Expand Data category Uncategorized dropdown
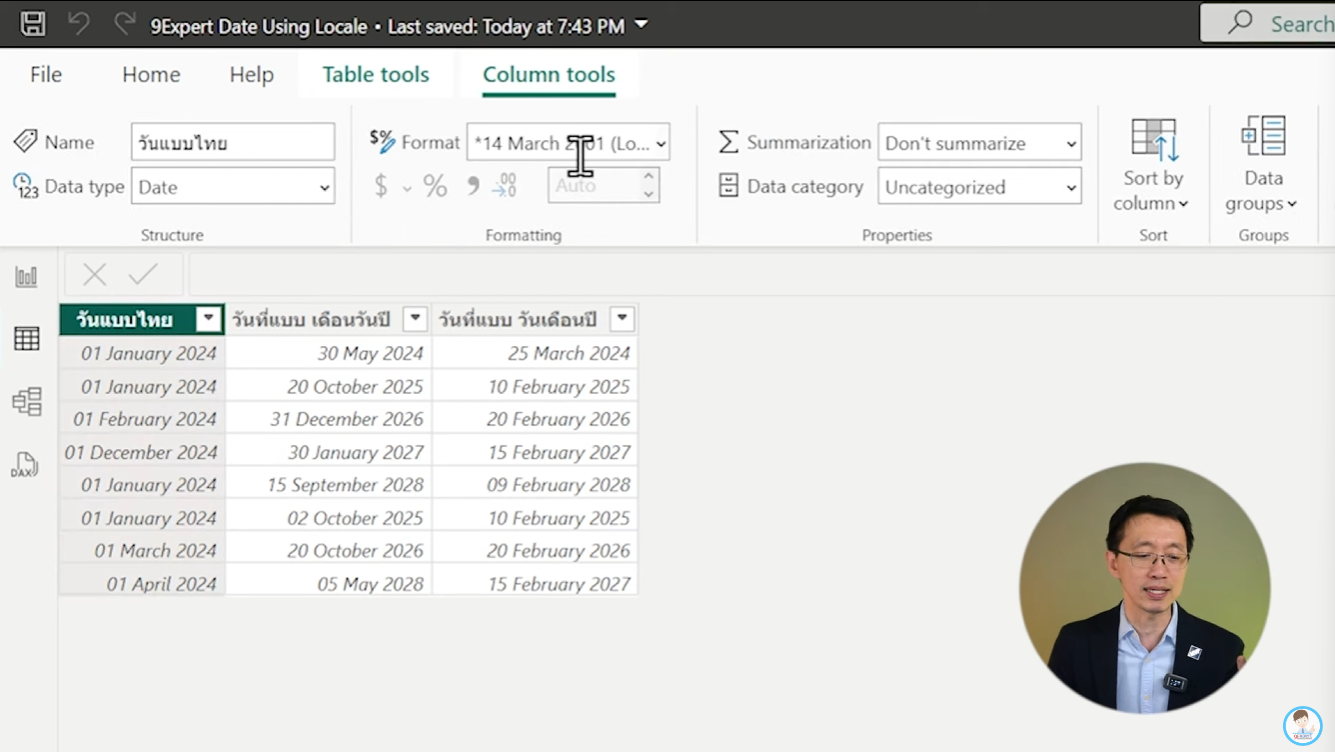The height and width of the screenshot is (752, 1335). [979, 187]
